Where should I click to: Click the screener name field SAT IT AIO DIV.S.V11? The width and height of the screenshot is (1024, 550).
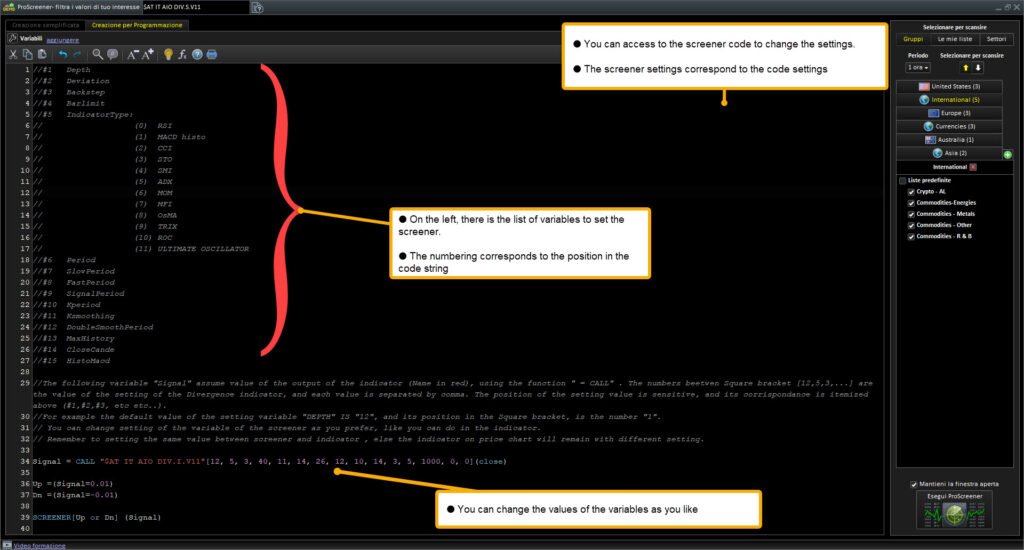(193, 7)
